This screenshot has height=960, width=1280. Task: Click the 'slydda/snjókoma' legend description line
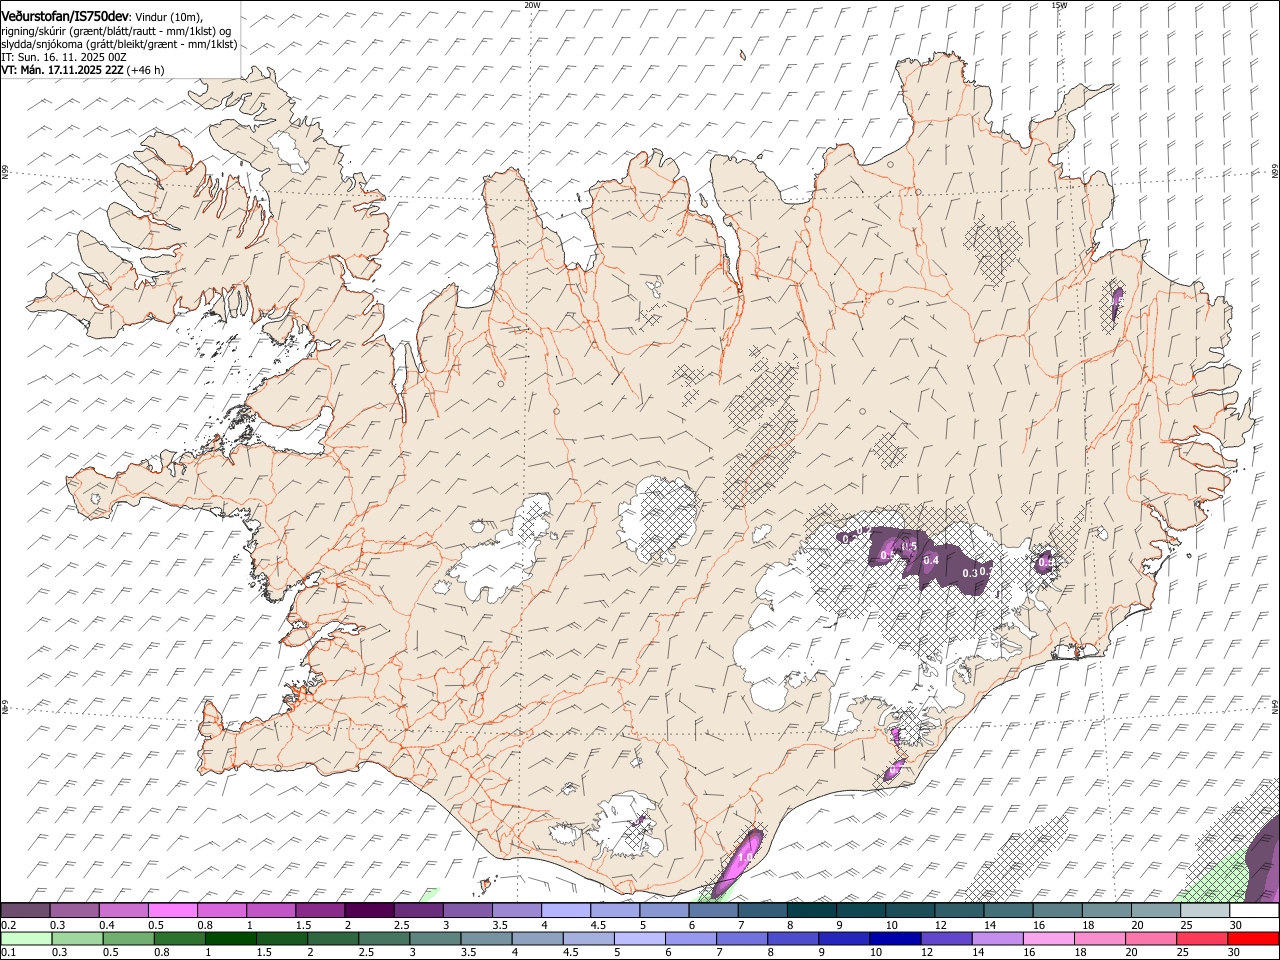tap(119, 44)
